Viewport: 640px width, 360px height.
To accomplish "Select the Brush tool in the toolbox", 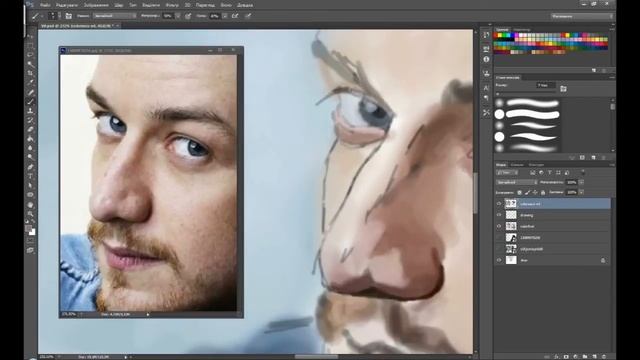I will (30, 102).
